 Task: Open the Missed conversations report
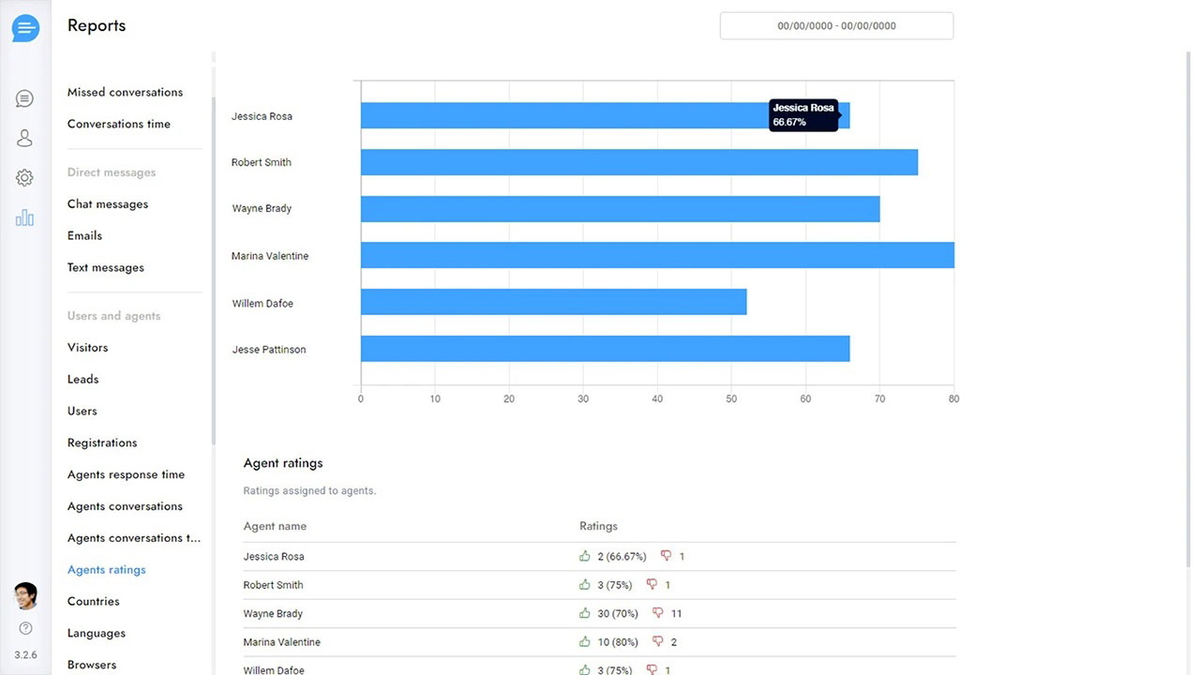(x=124, y=91)
